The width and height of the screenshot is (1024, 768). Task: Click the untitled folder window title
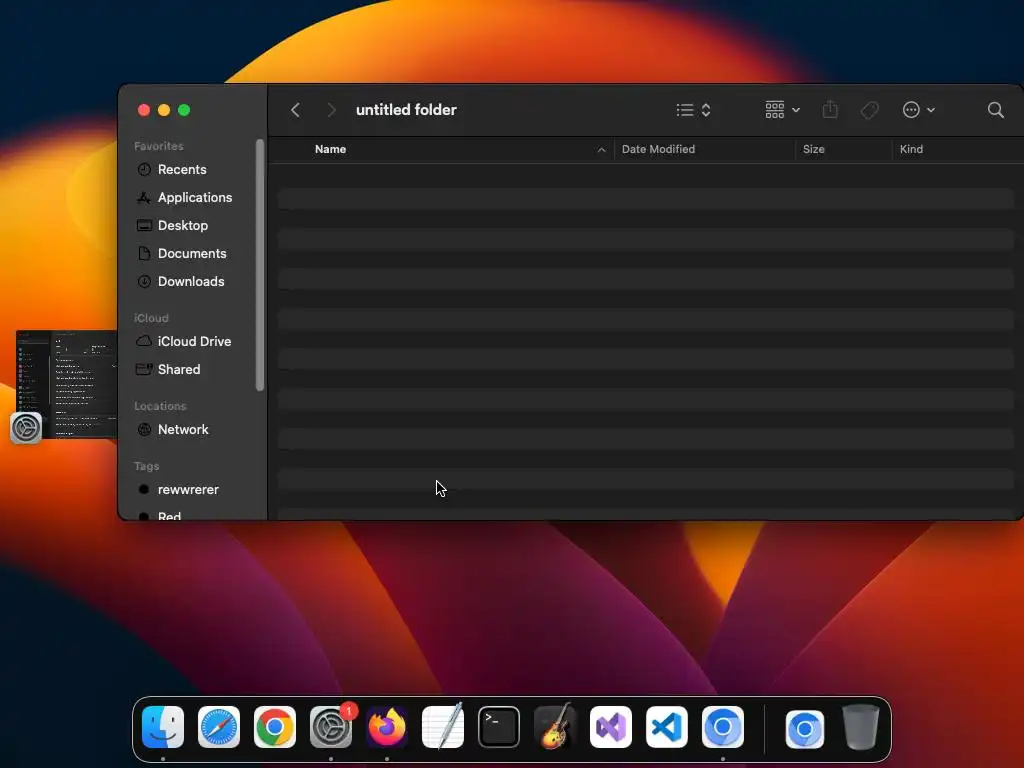click(x=406, y=110)
